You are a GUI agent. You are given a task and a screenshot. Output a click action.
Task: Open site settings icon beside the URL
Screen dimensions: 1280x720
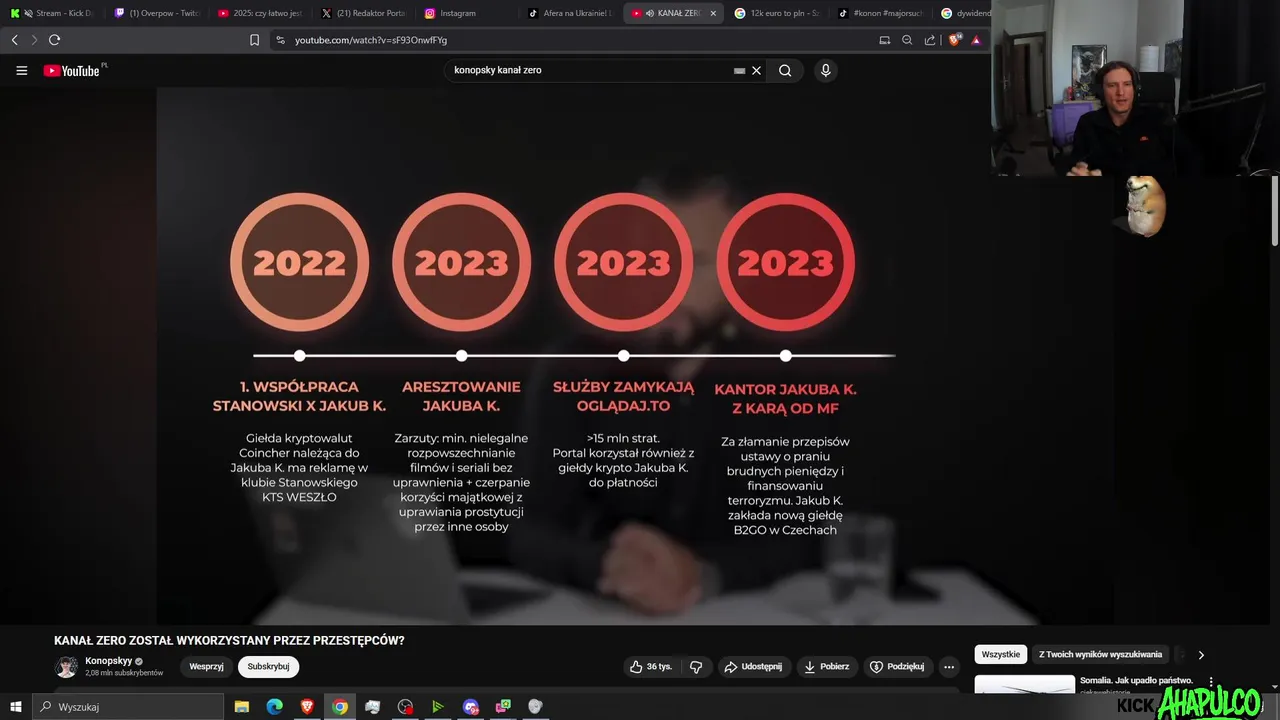coord(280,40)
